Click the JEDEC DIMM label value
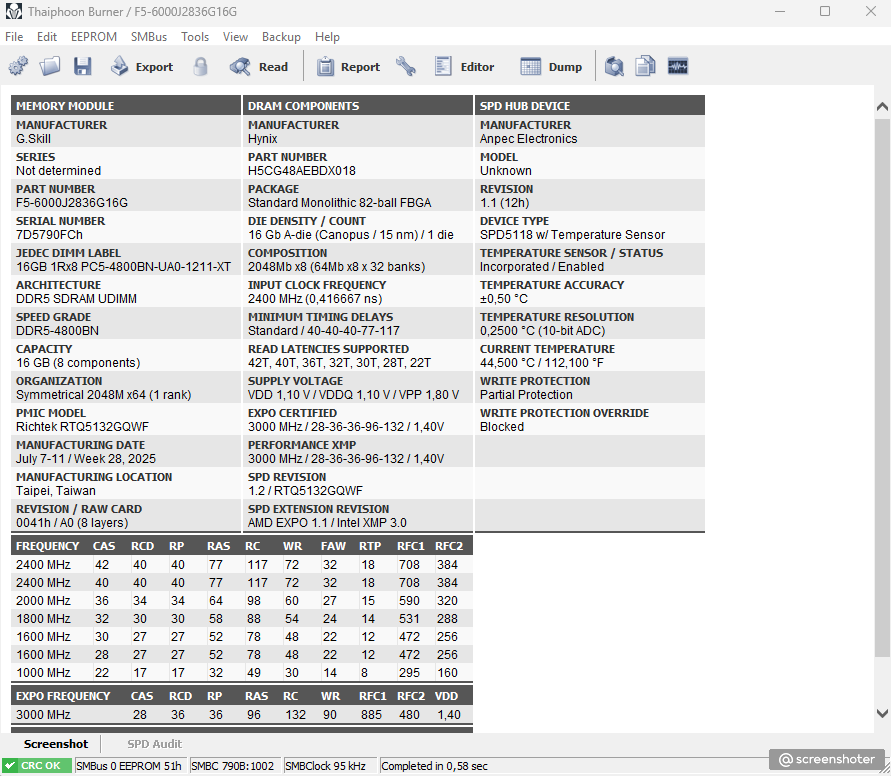The height and width of the screenshot is (776, 891). (123, 267)
